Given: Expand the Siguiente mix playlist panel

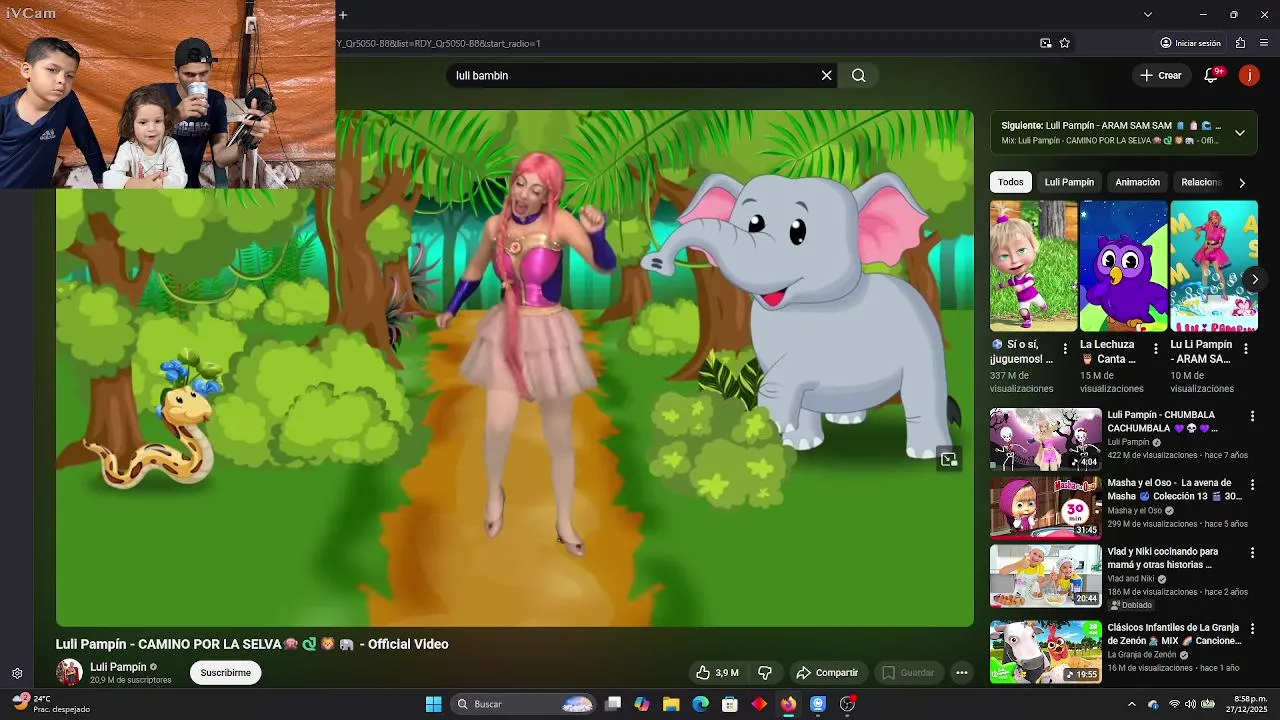Looking at the screenshot, I should point(1239,133).
